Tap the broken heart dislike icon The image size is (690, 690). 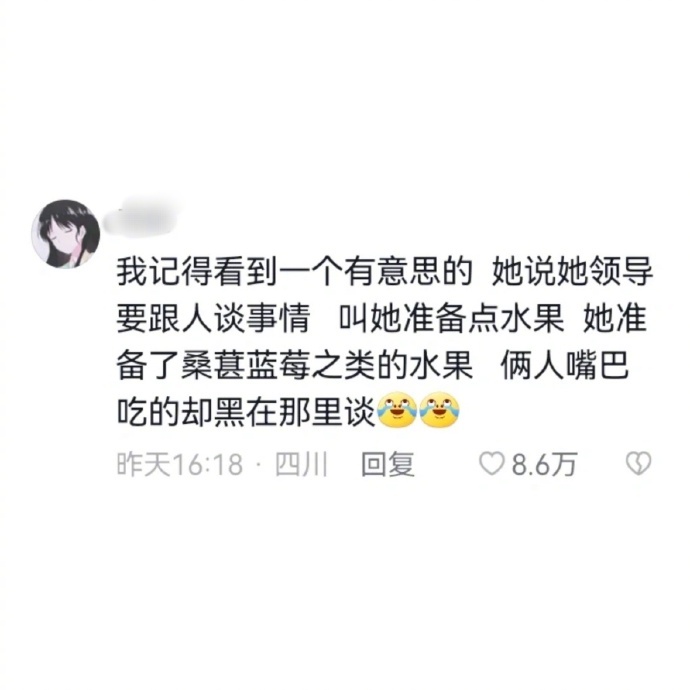tap(638, 463)
